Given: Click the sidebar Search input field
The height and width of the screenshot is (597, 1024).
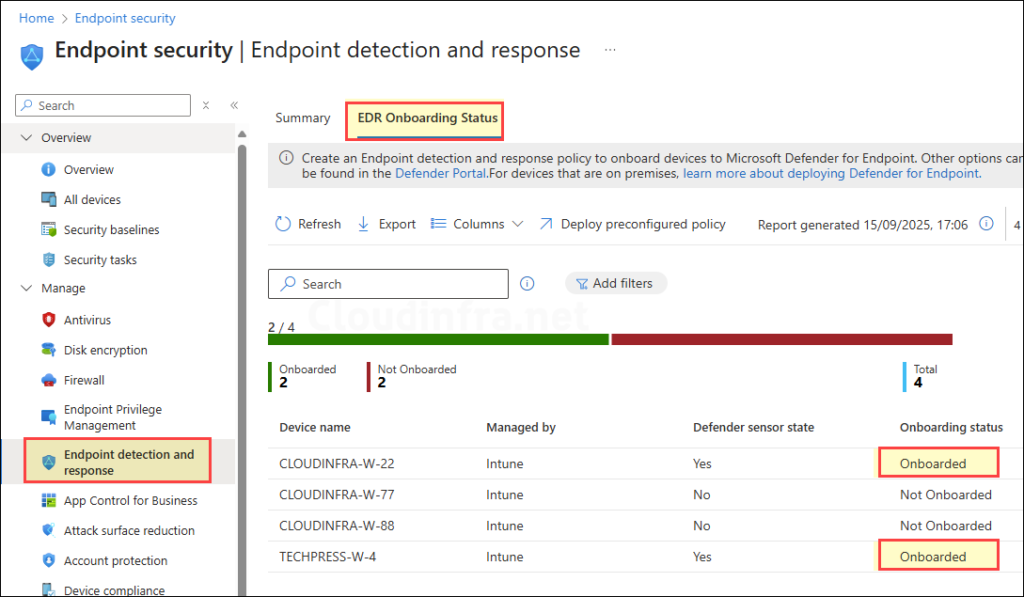Looking at the screenshot, I should click(x=103, y=105).
